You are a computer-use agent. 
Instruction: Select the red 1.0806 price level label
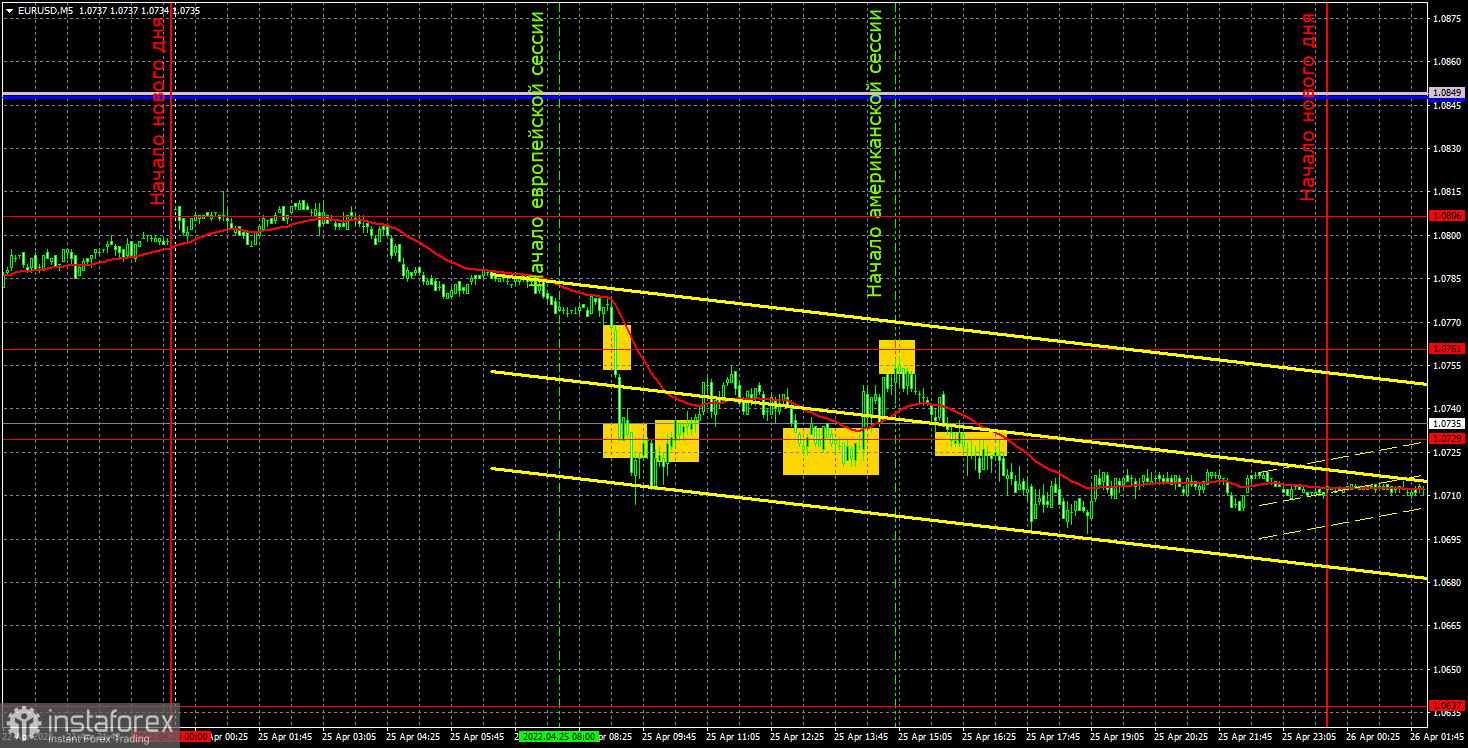(1447, 216)
